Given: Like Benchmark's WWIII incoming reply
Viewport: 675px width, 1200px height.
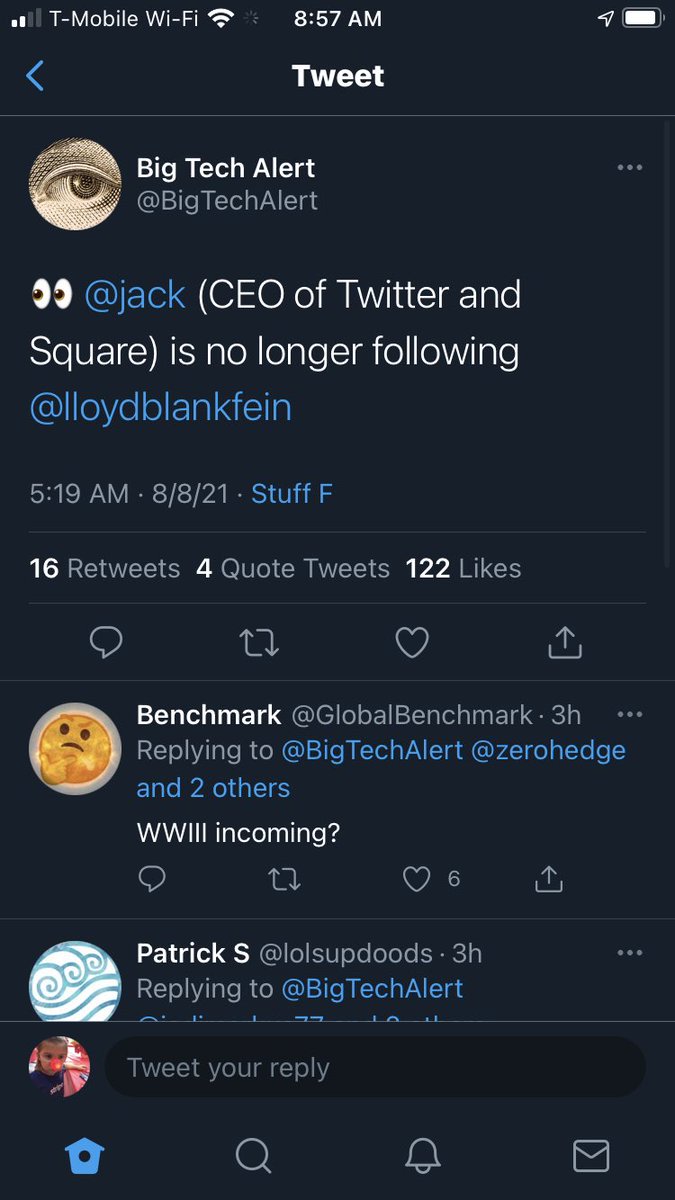Looking at the screenshot, I should (416, 879).
